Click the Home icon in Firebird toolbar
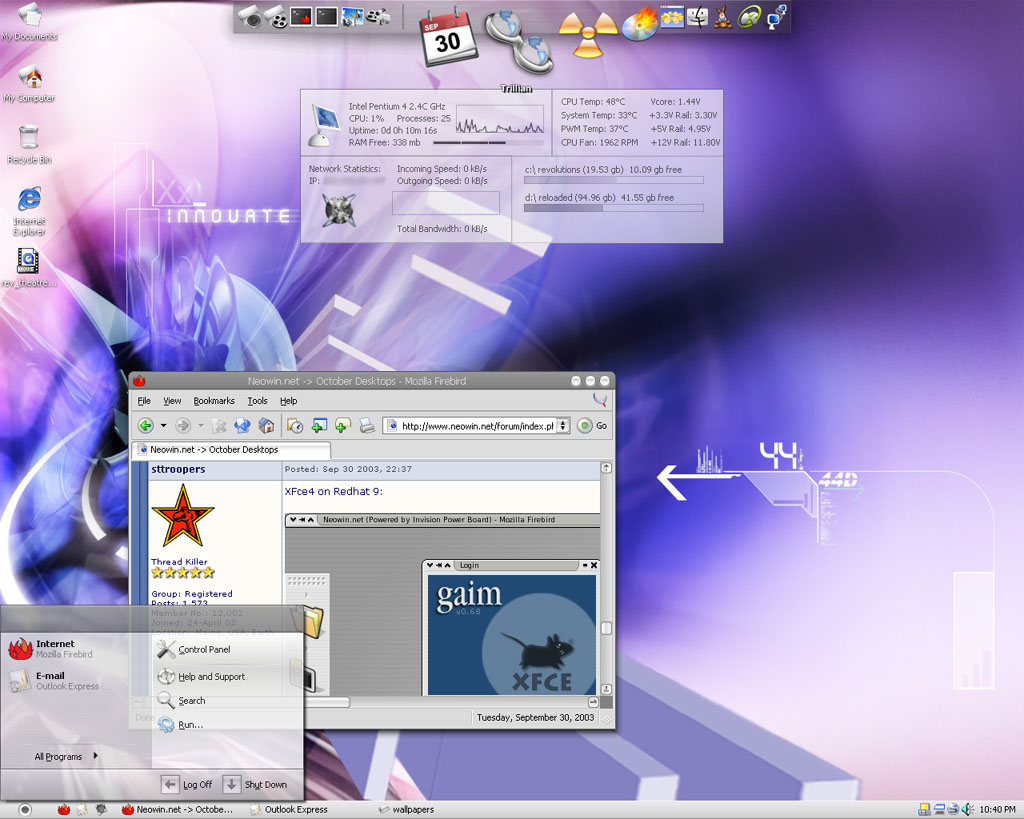 click(x=266, y=425)
